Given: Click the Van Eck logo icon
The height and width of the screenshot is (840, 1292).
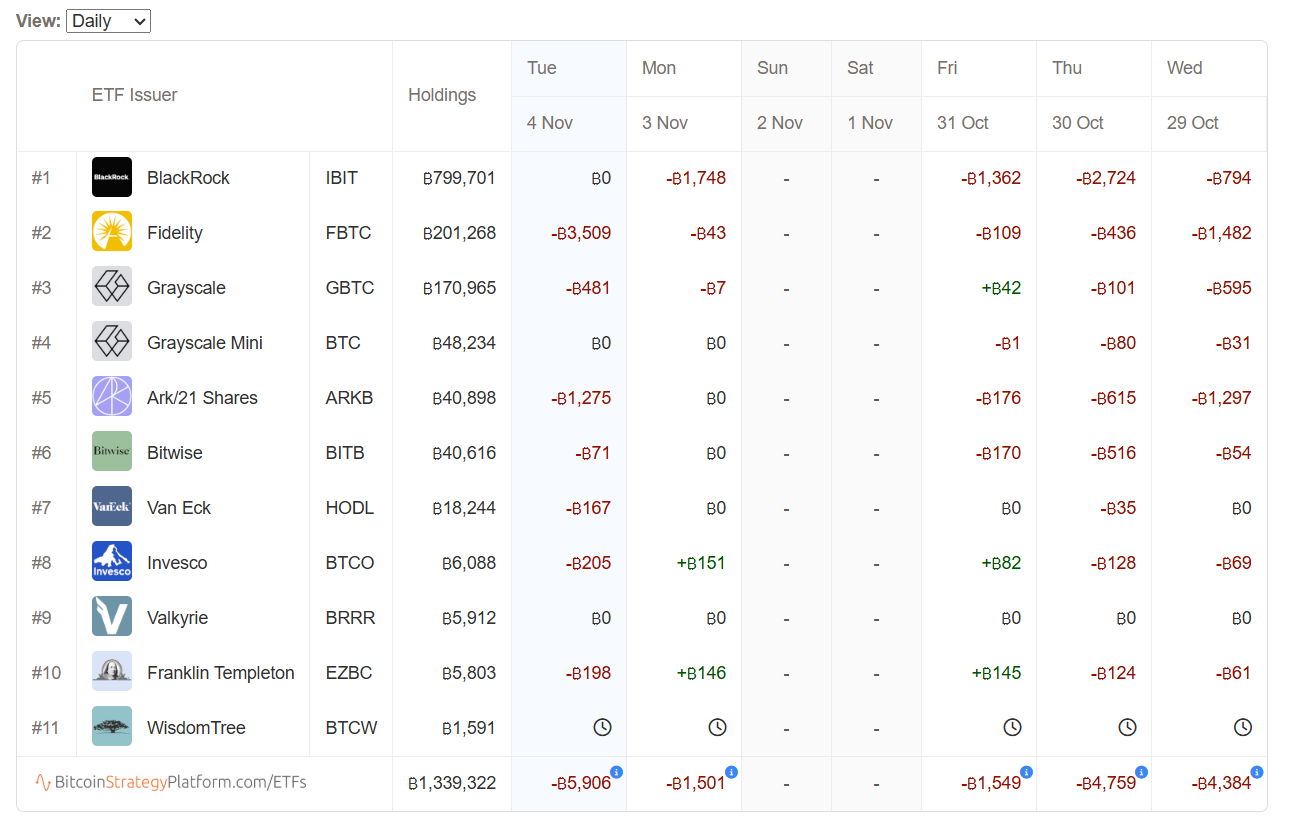Looking at the screenshot, I should (x=112, y=507).
